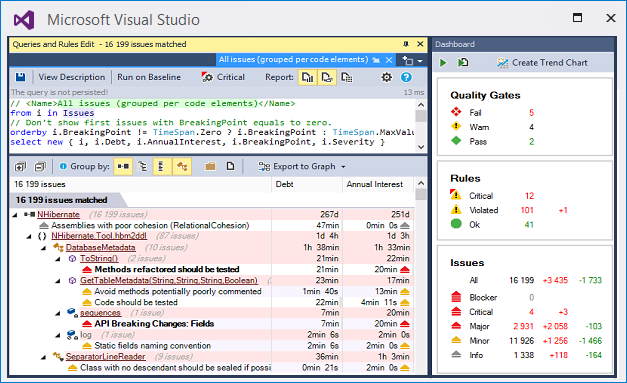Collapse the SeparatorLineReader node
627x383 pixels.
[44, 357]
